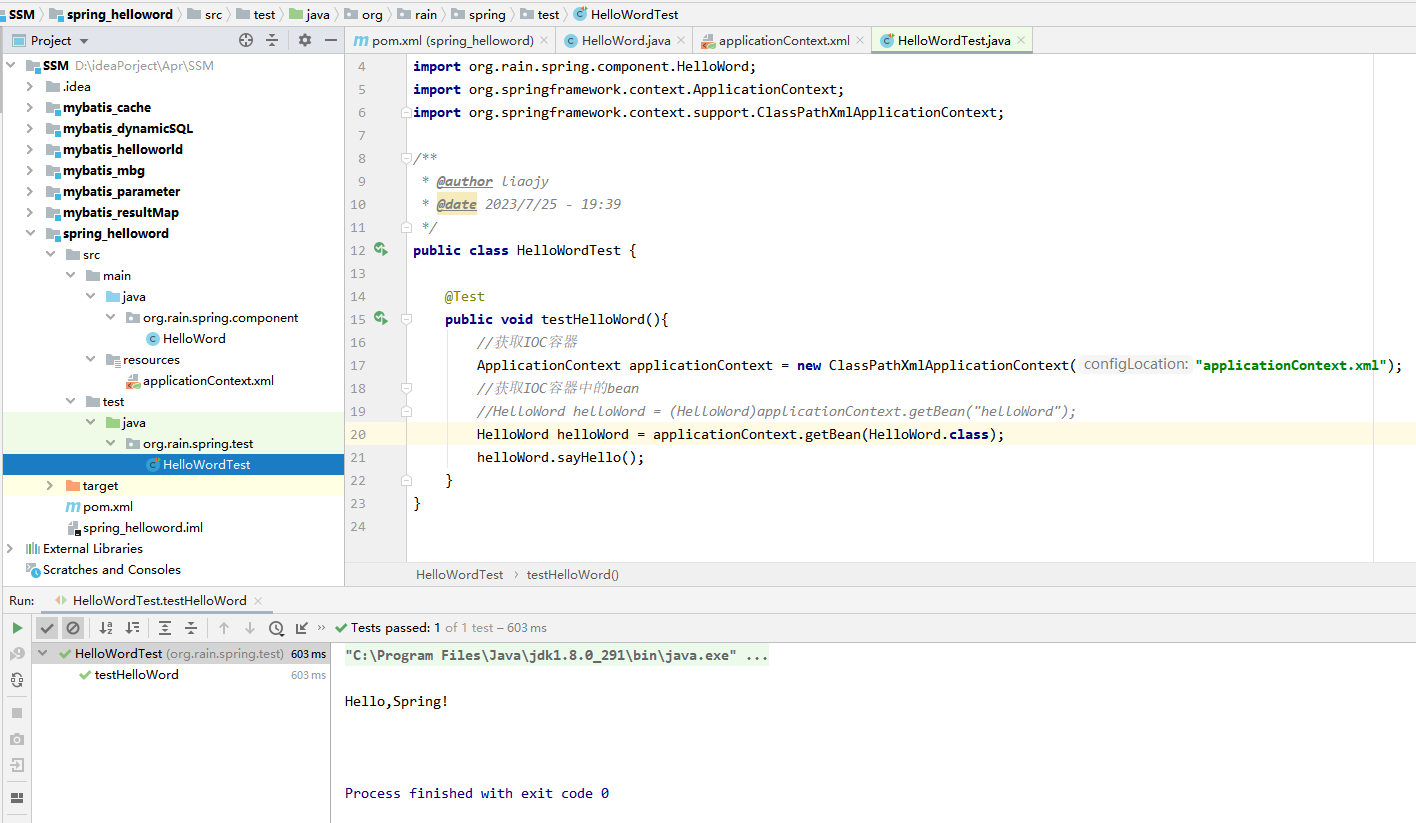Screen dimensions: 1416x823
Task: Locate current file with crosshair icon
Action: [246, 40]
